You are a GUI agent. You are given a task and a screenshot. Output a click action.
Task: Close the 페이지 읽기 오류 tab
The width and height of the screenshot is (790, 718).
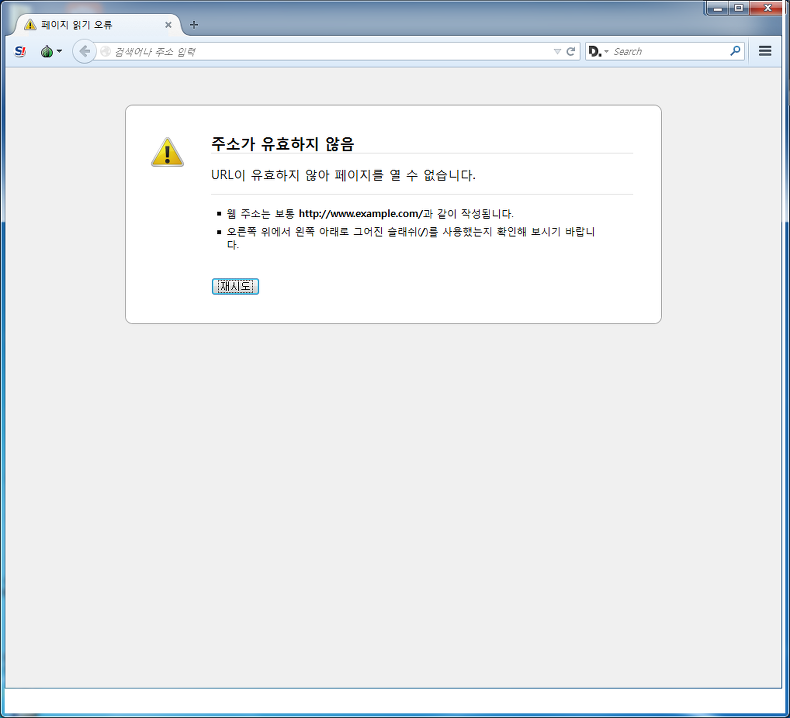point(168,25)
